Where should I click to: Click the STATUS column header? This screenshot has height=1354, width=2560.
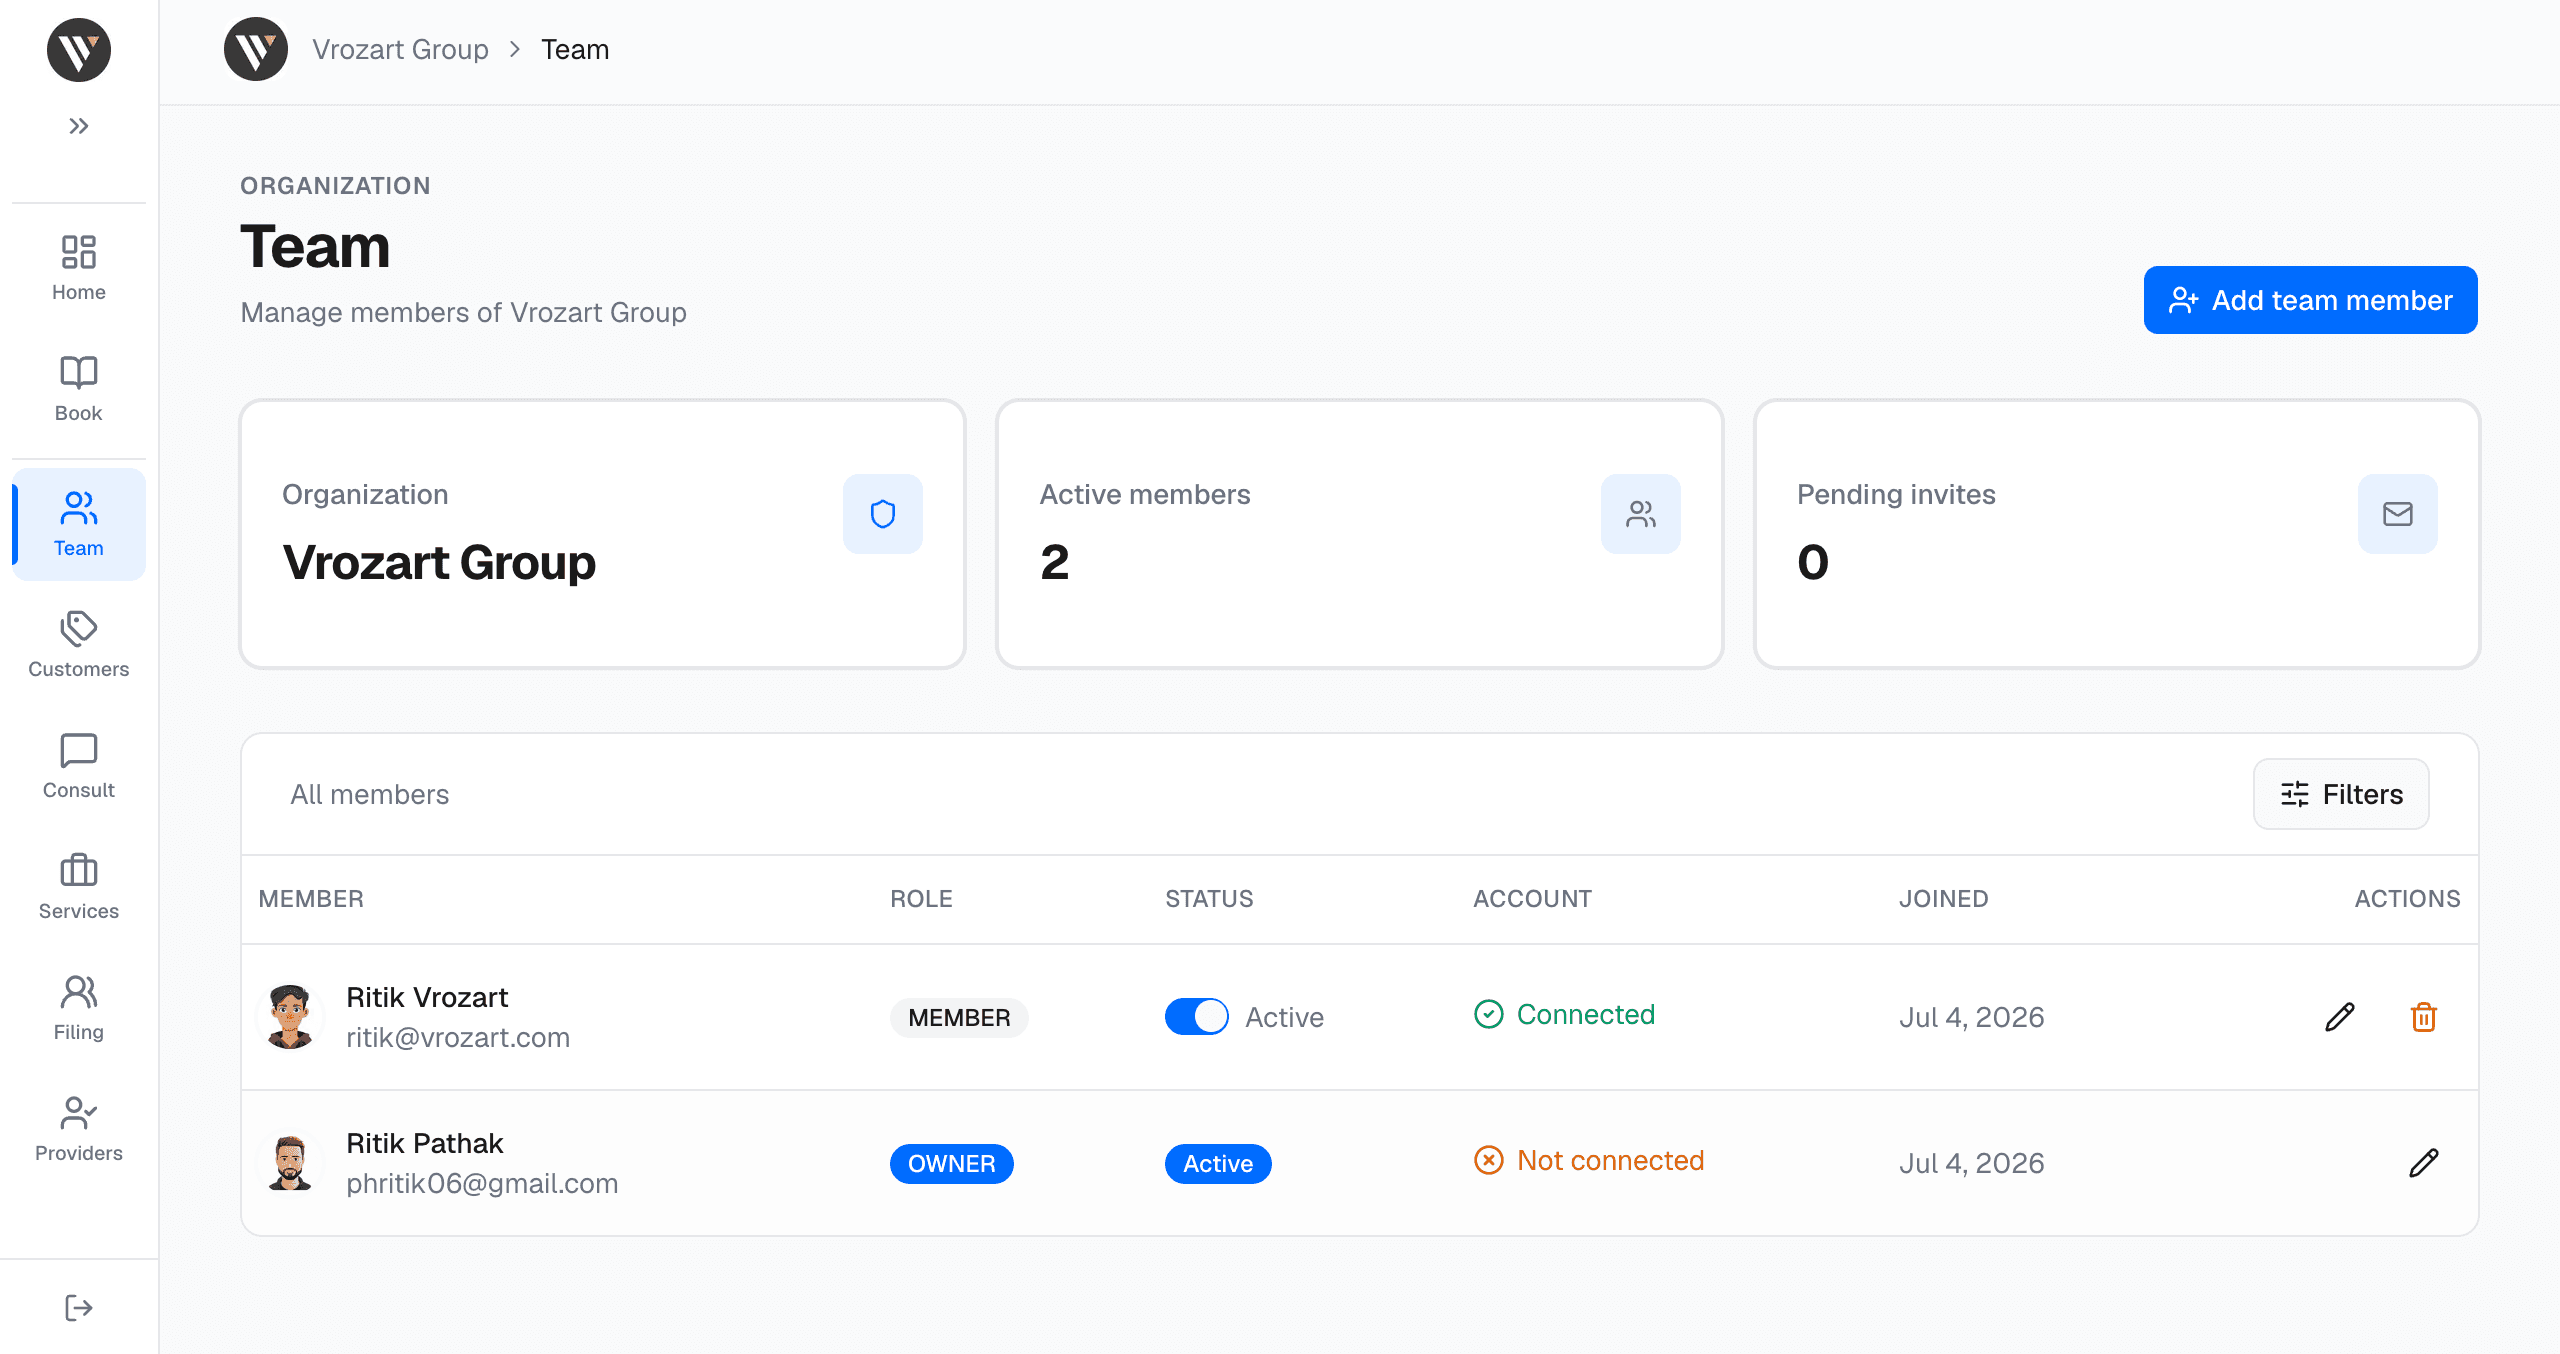(1209, 899)
